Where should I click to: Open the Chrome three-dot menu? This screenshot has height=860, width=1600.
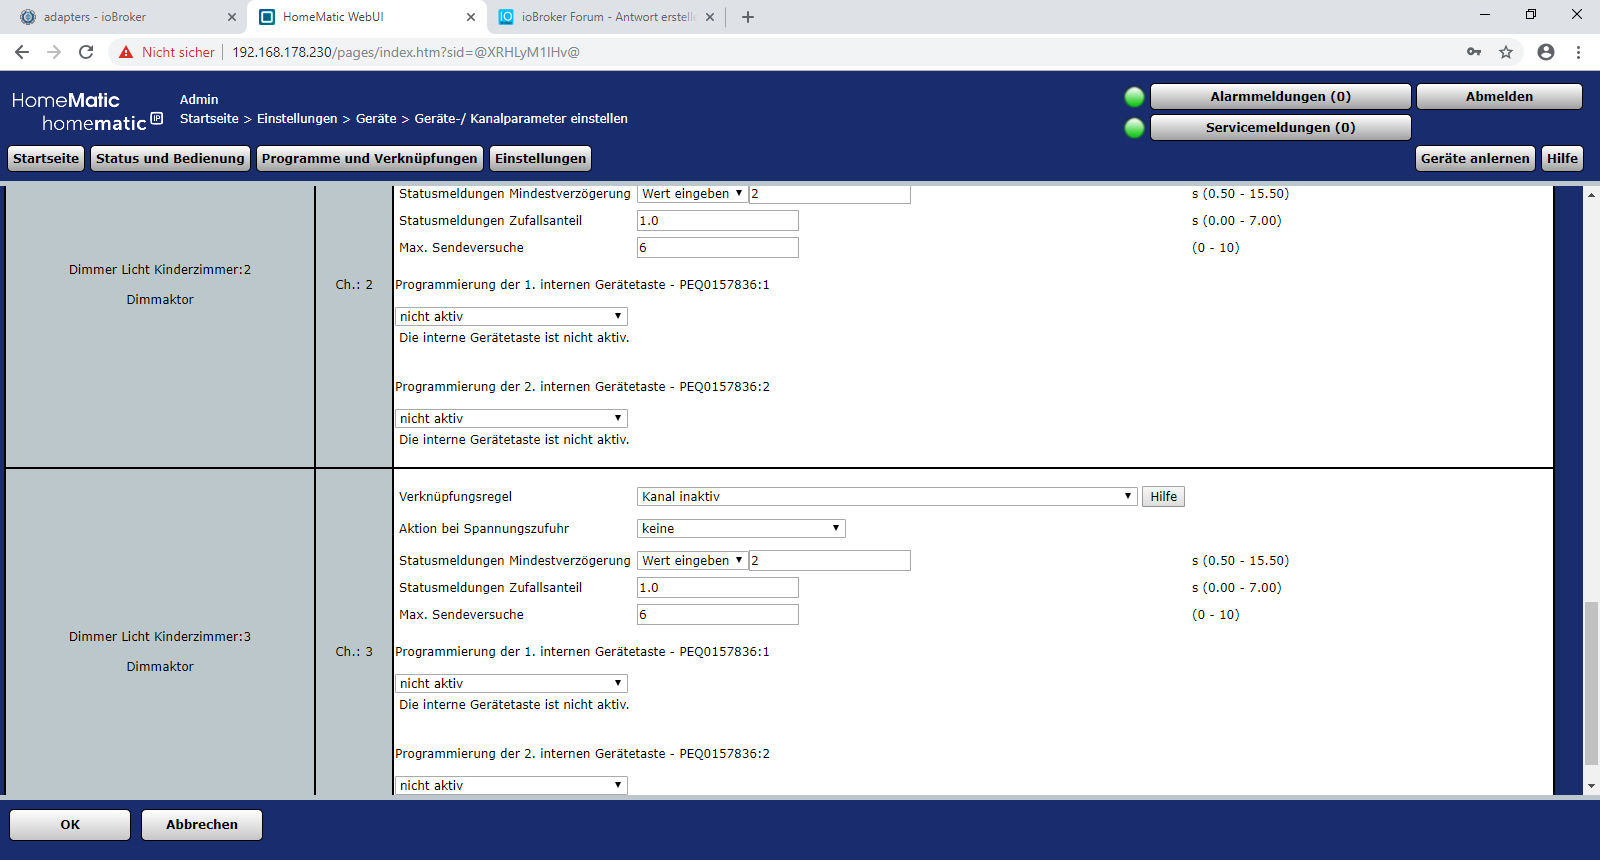click(x=1578, y=52)
